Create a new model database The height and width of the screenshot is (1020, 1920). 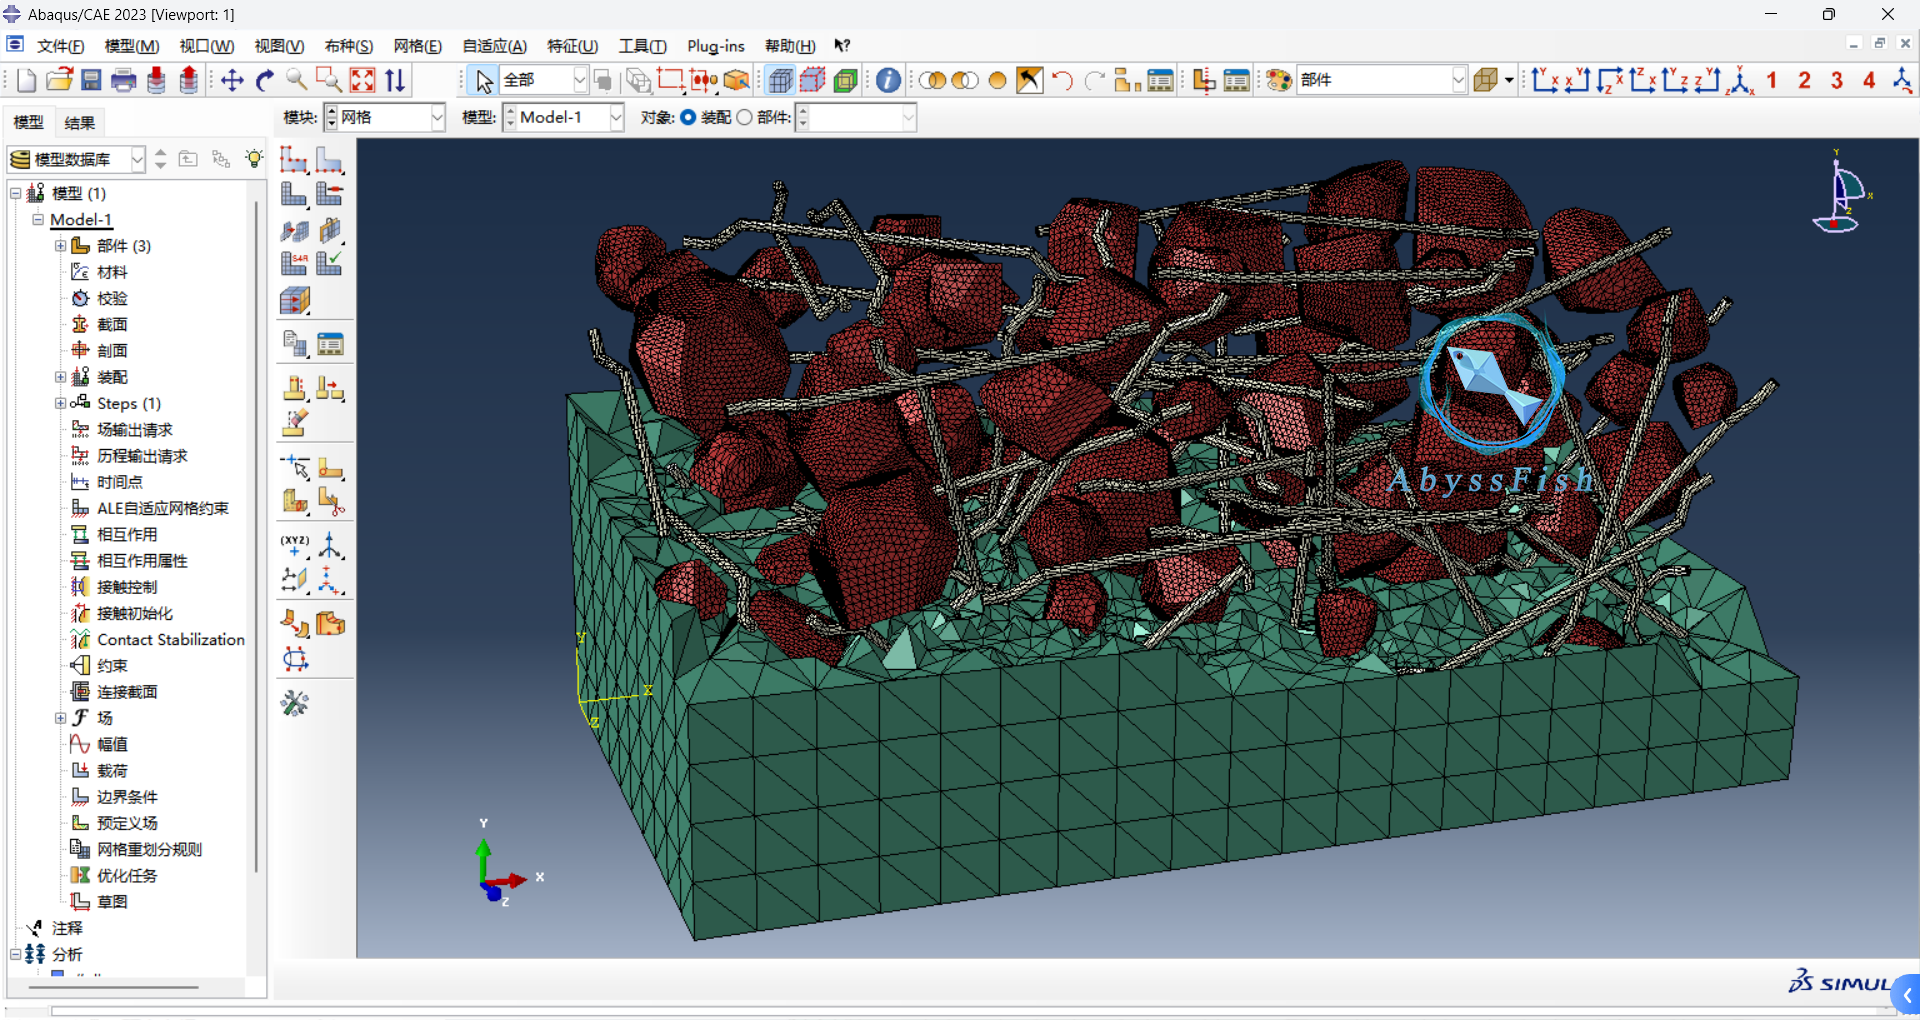tap(25, 80)
